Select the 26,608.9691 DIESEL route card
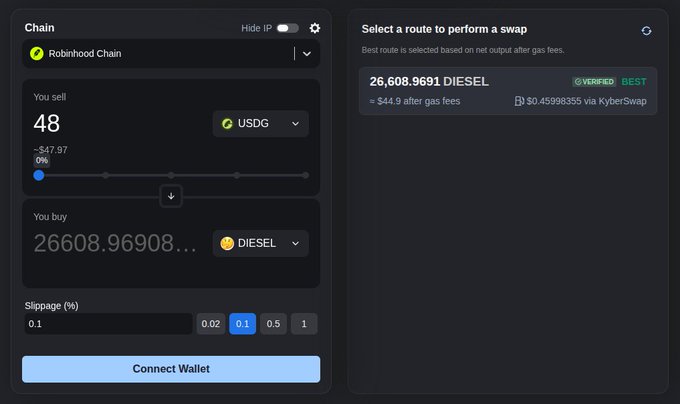680x404 pixels. pos(508,91)
